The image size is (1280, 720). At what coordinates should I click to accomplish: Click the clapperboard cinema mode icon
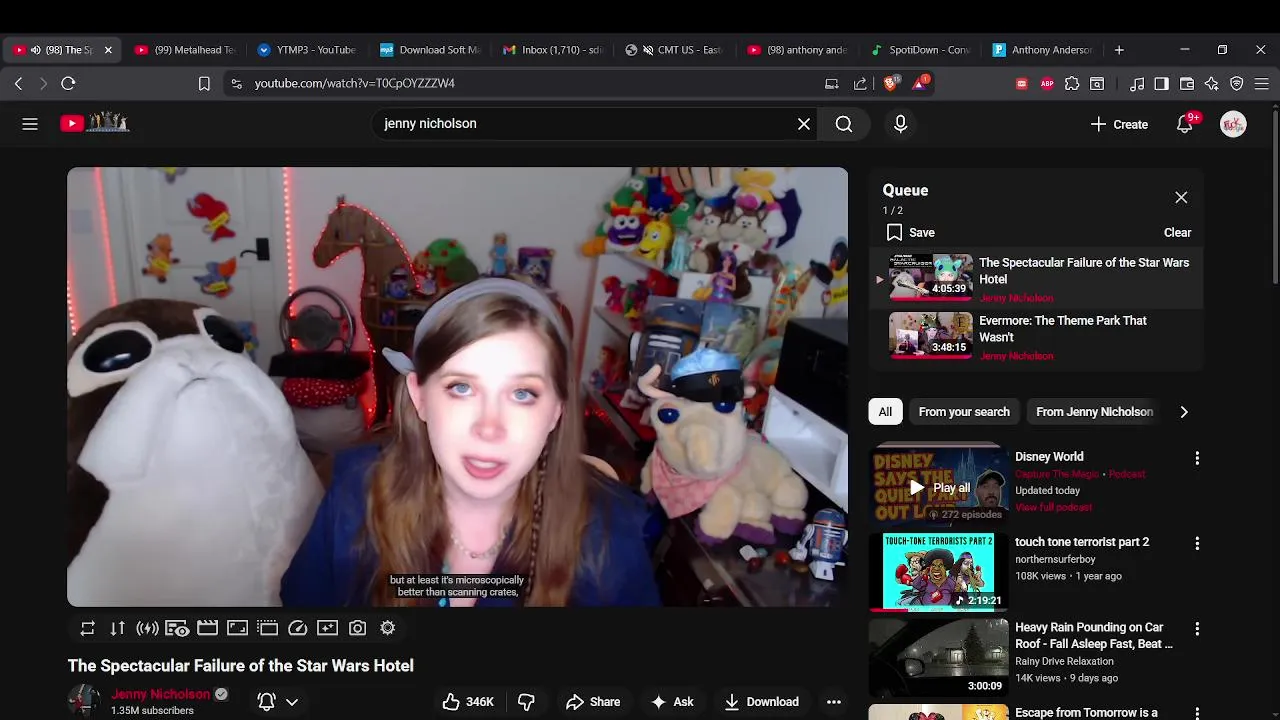coord(207,628)
